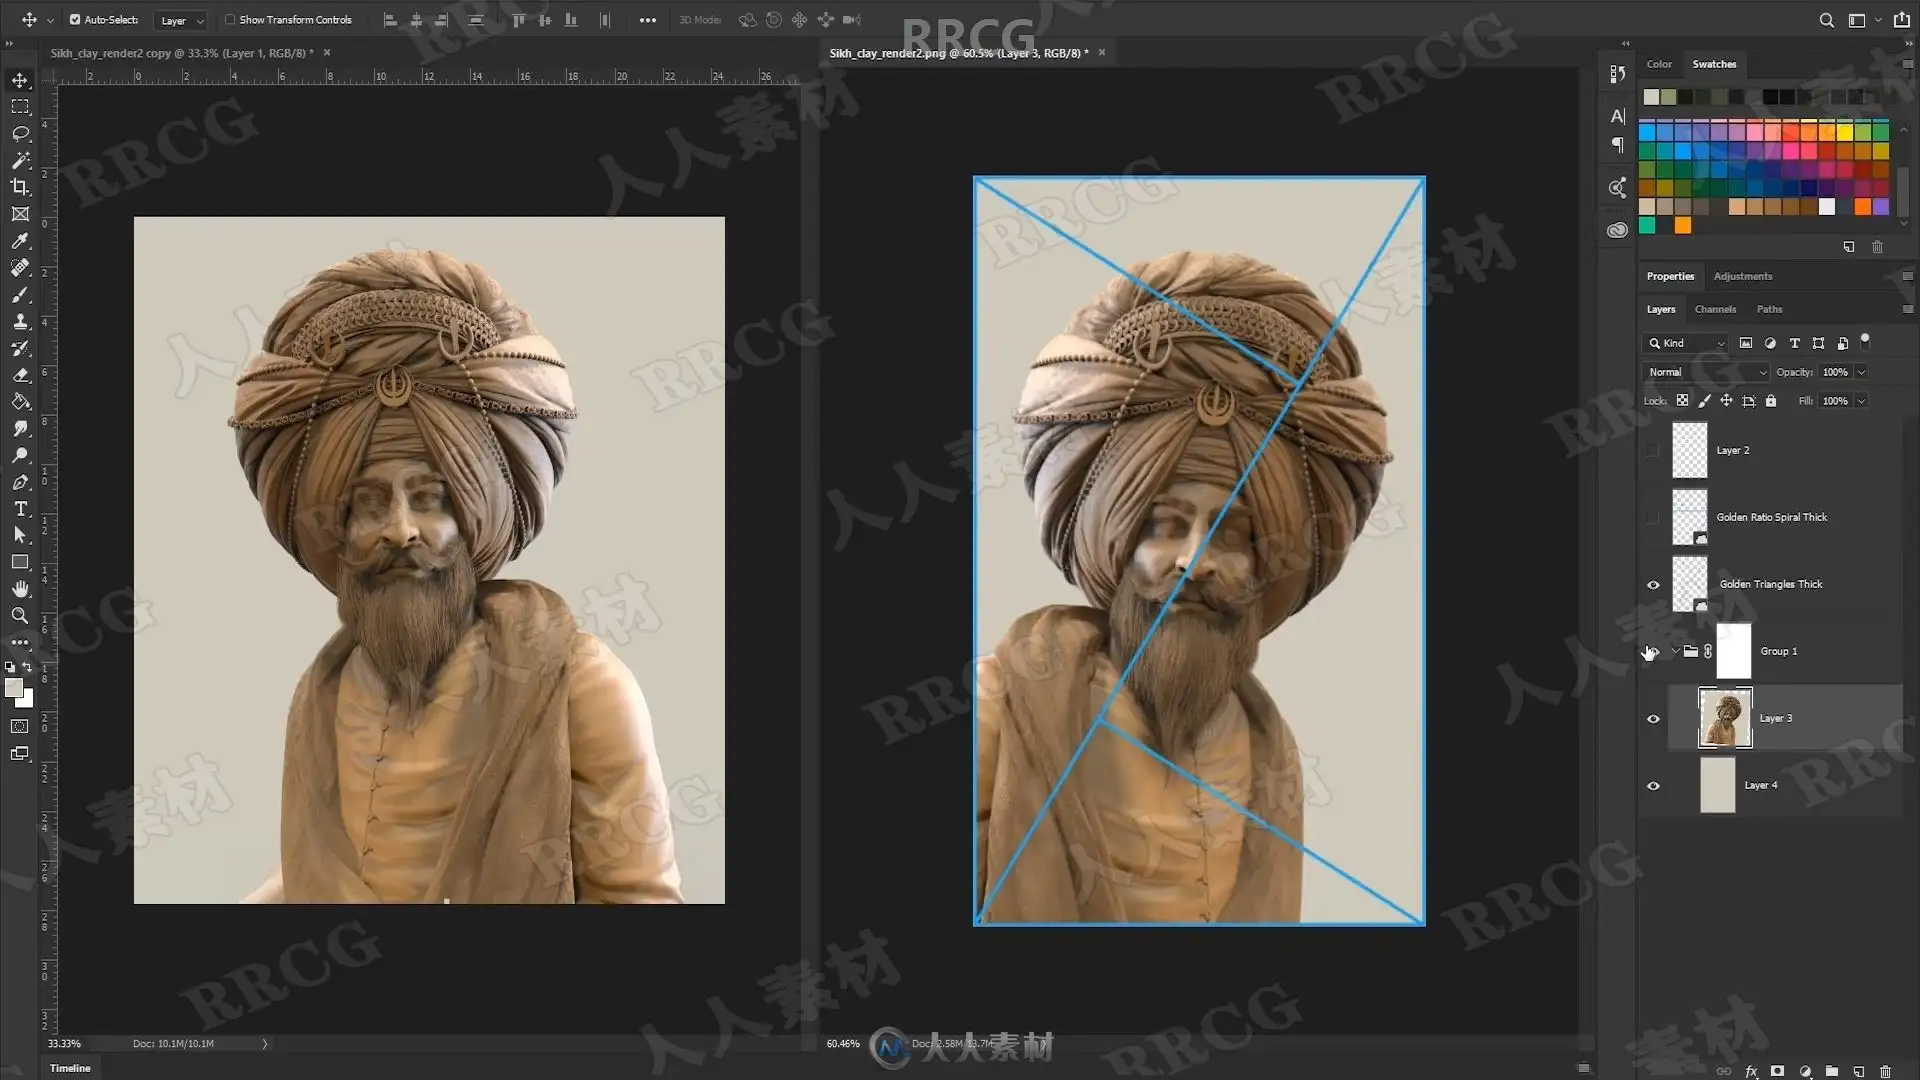Open the Auto-Select Layer dropdown
This screenshot has width=1920, height=1080.
(x=181, y=20)
